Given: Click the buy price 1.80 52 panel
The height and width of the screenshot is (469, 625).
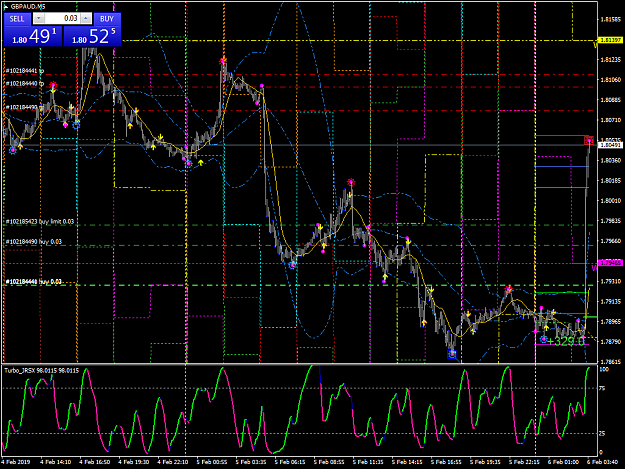Looking at the screenshot, I should tap(92, 36).
